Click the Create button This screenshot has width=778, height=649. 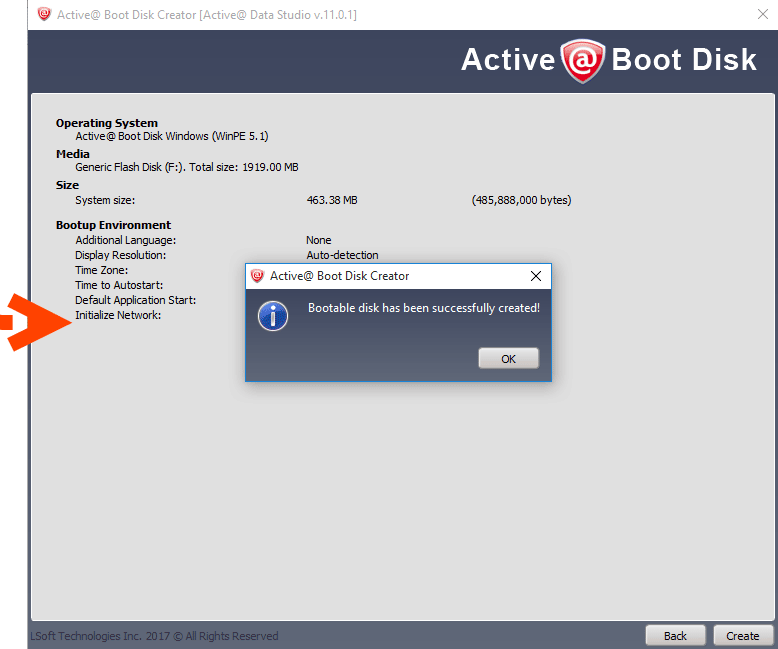tap(743, 636)
